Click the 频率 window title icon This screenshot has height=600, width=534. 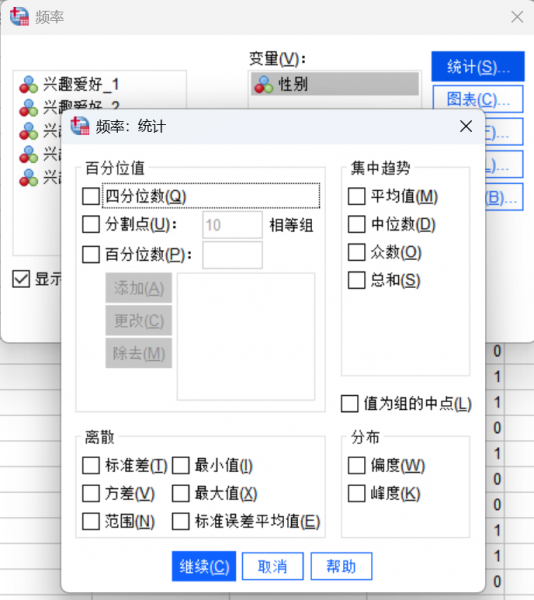[x=19, y=16]
